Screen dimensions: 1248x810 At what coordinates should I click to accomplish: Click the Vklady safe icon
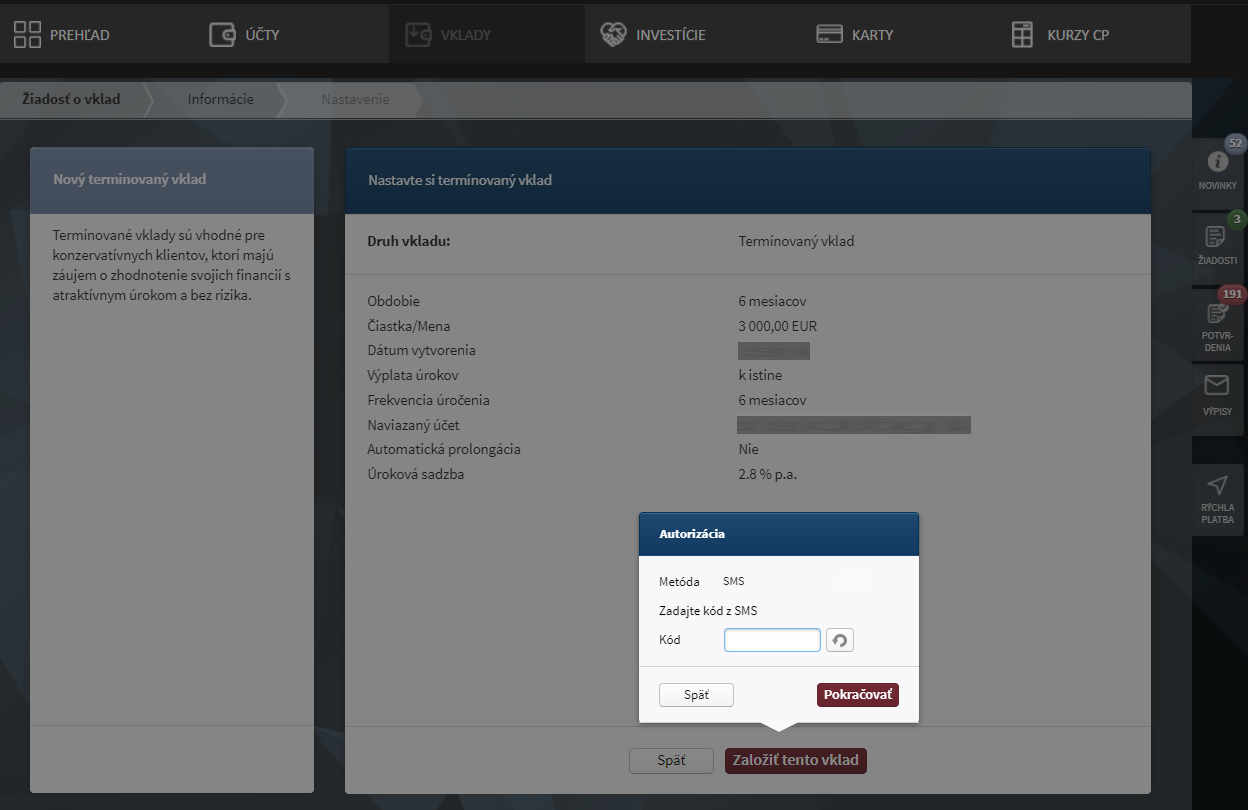[x=418, y=35]
